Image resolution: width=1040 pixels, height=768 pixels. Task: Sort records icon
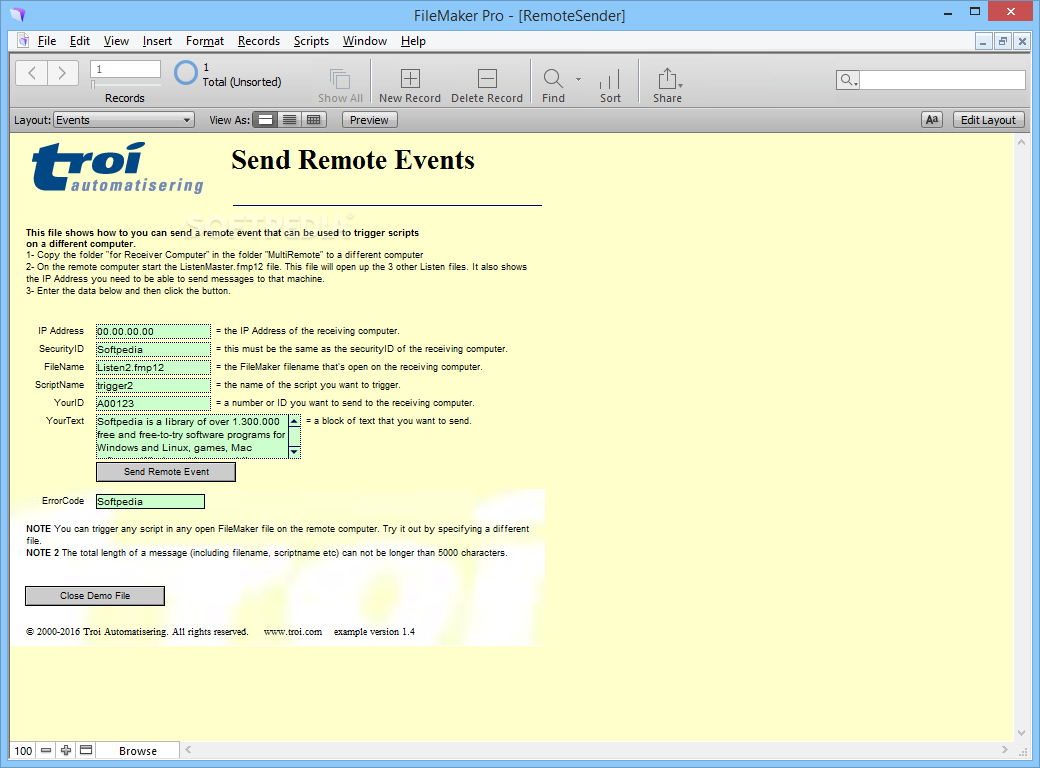coord(610,79)
